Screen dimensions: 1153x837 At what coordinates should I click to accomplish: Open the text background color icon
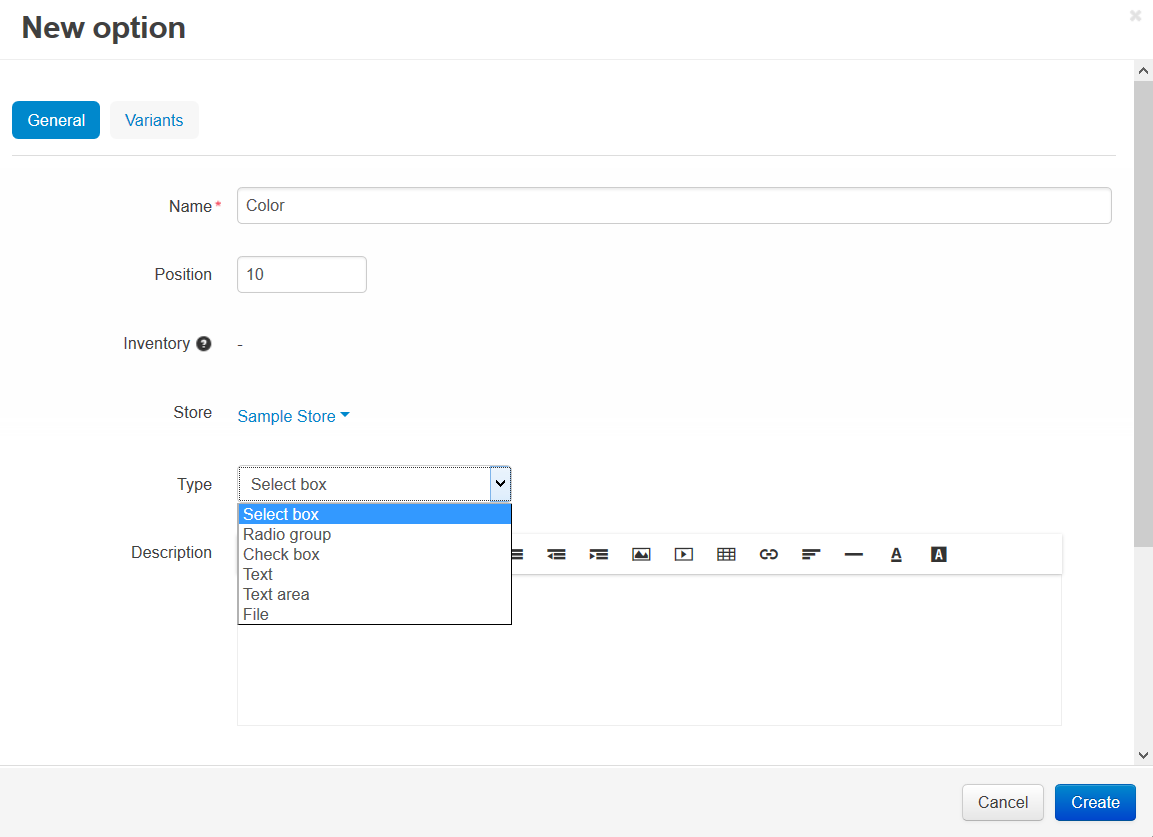pyautogui.click(x=938, y=555)
